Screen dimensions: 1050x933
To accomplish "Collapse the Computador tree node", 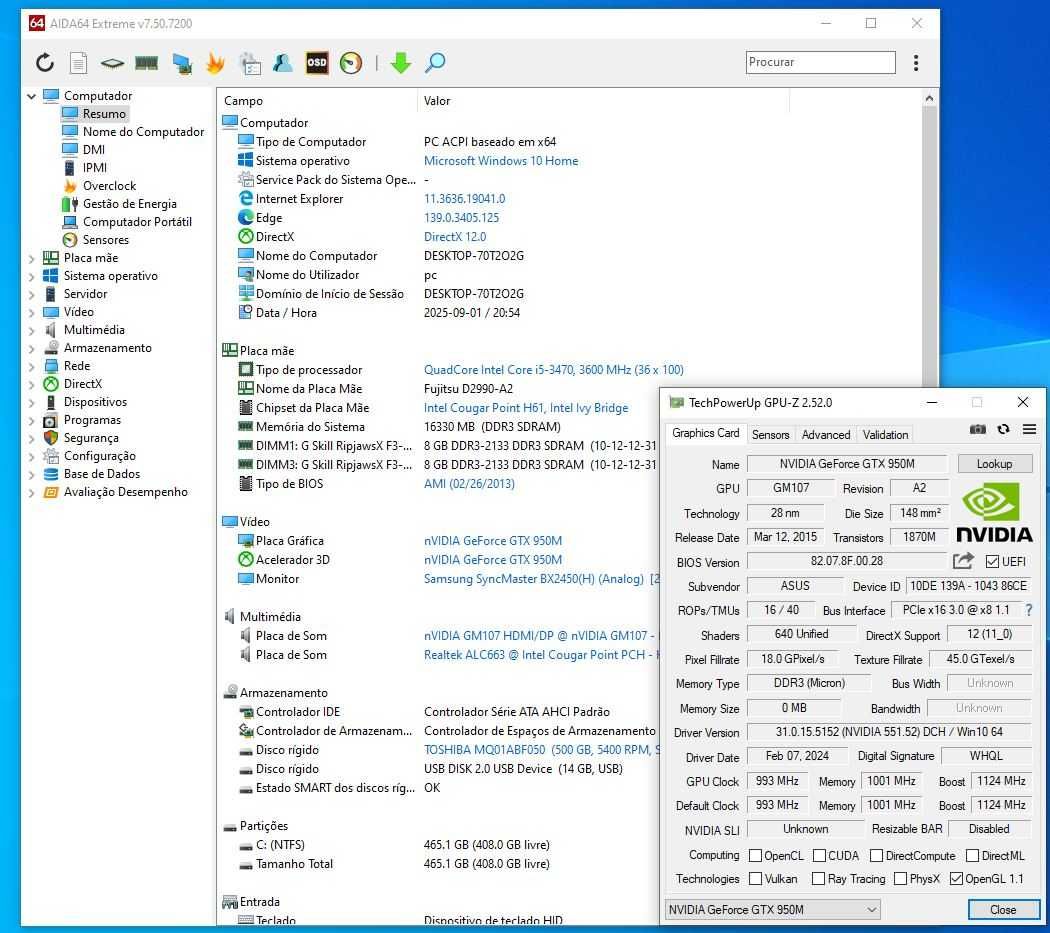I will pyautogui.click(x=31, y=96).
